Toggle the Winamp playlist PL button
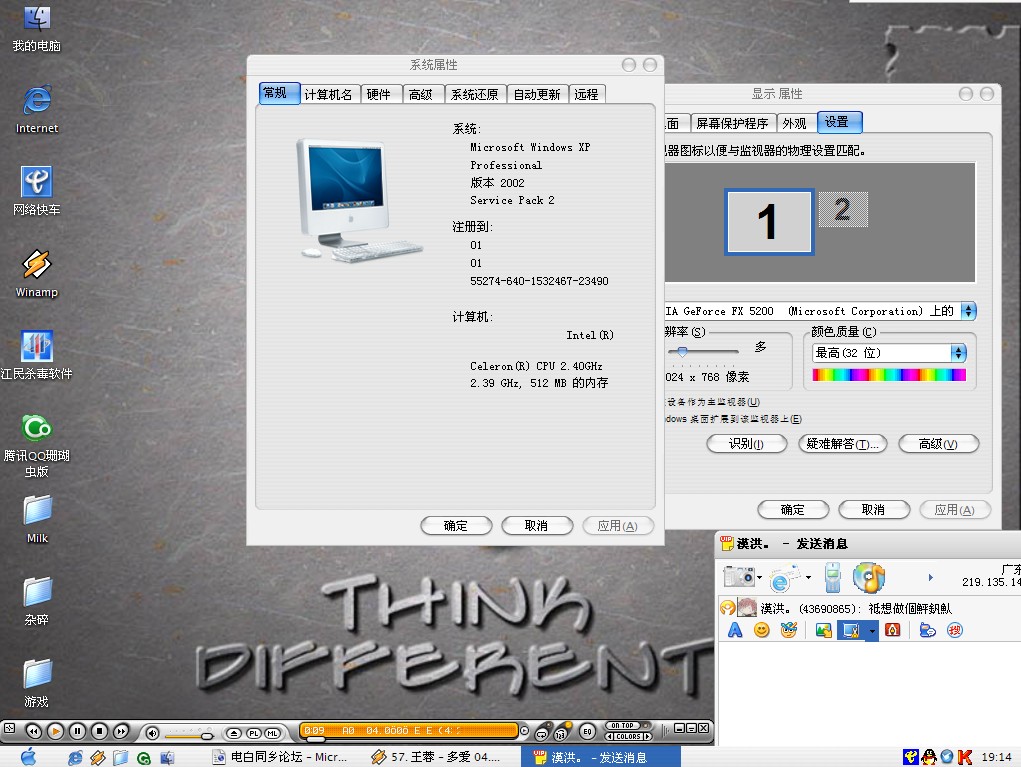Screen dimensions: 1021x767 tap(254, 733)
